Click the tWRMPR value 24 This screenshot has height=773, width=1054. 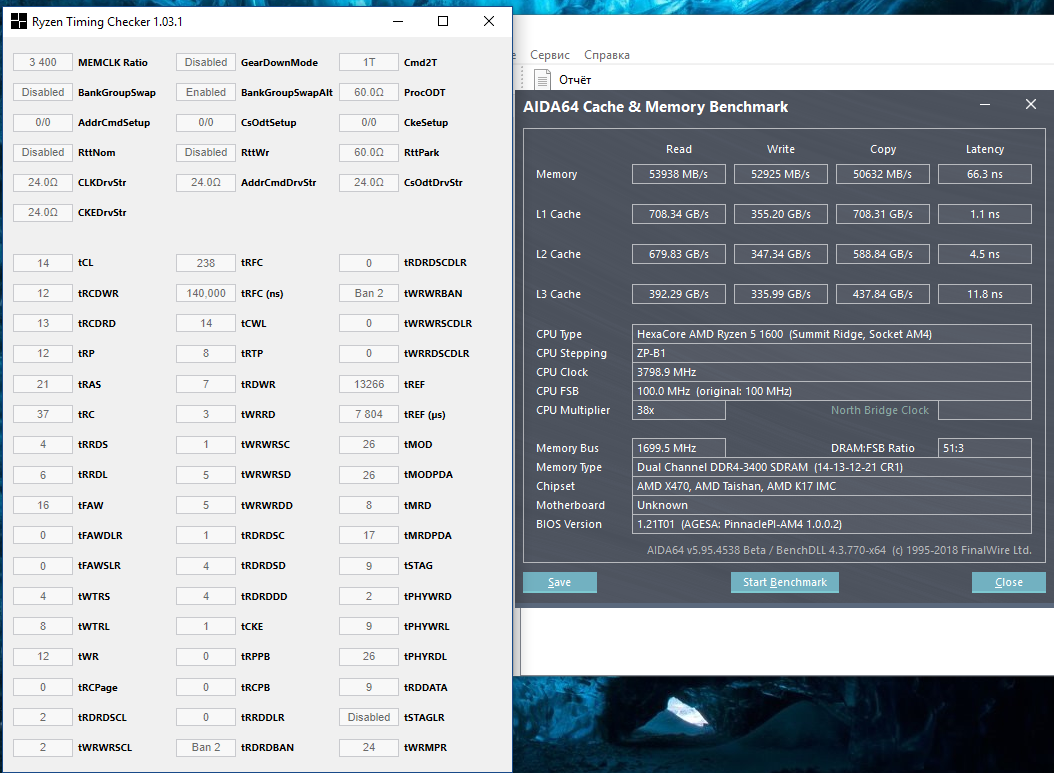click(x=369, y=747)
